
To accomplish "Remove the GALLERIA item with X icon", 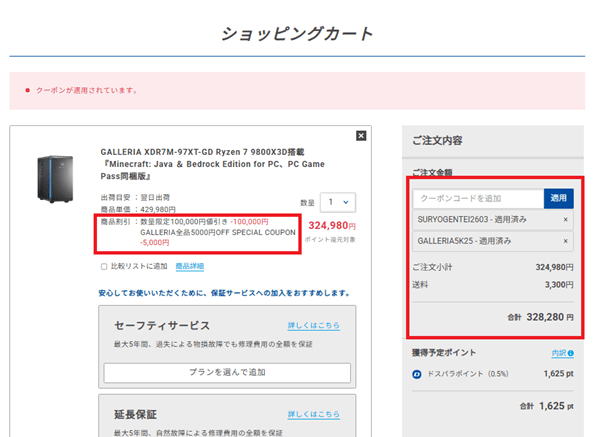I will tap(360, 136).
